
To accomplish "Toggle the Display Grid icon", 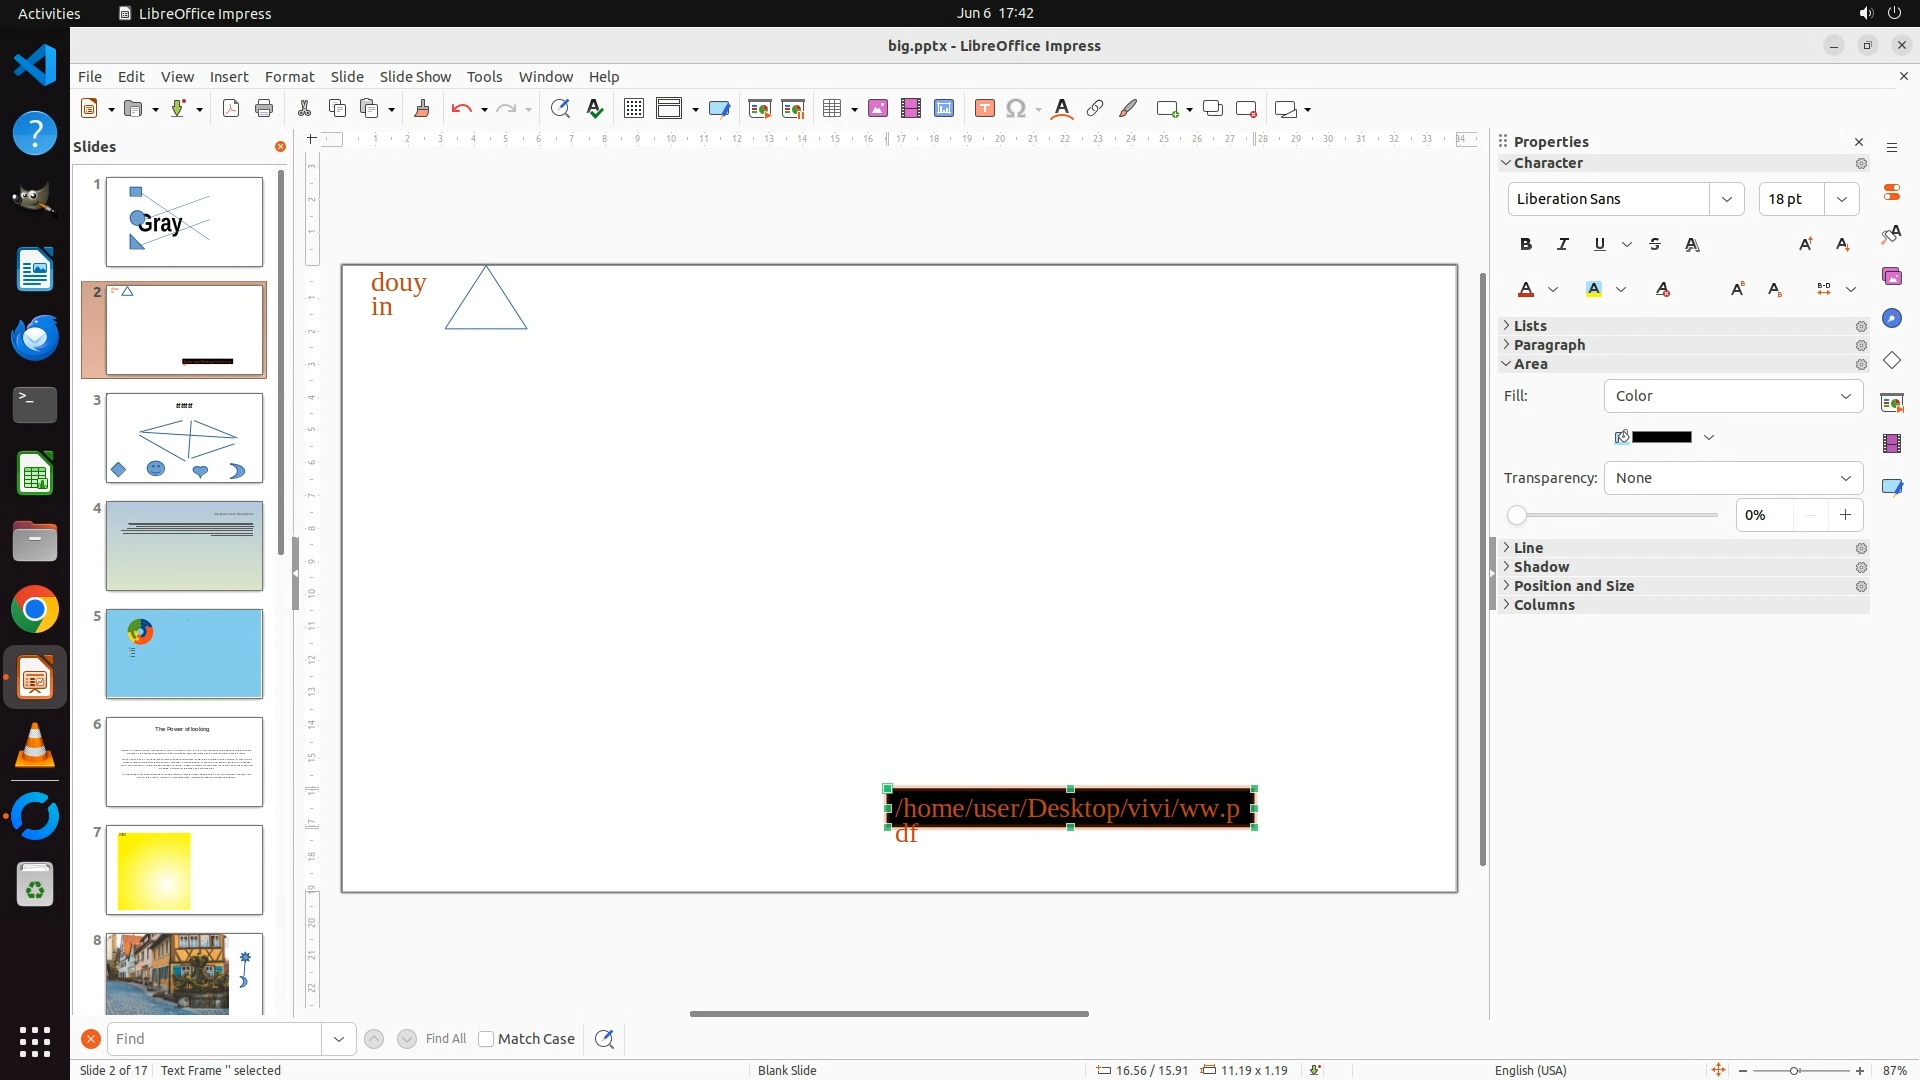I will pos(633,109).
